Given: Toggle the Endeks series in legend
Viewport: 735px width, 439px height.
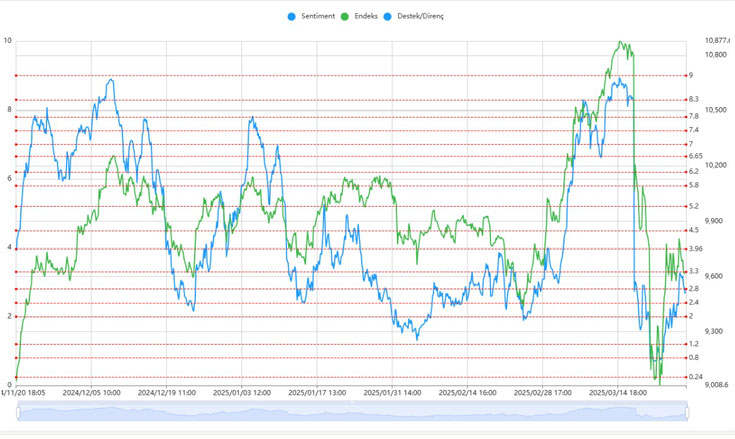Looking at the screenshot, I should pyautogui.click(x=372, y=17).
